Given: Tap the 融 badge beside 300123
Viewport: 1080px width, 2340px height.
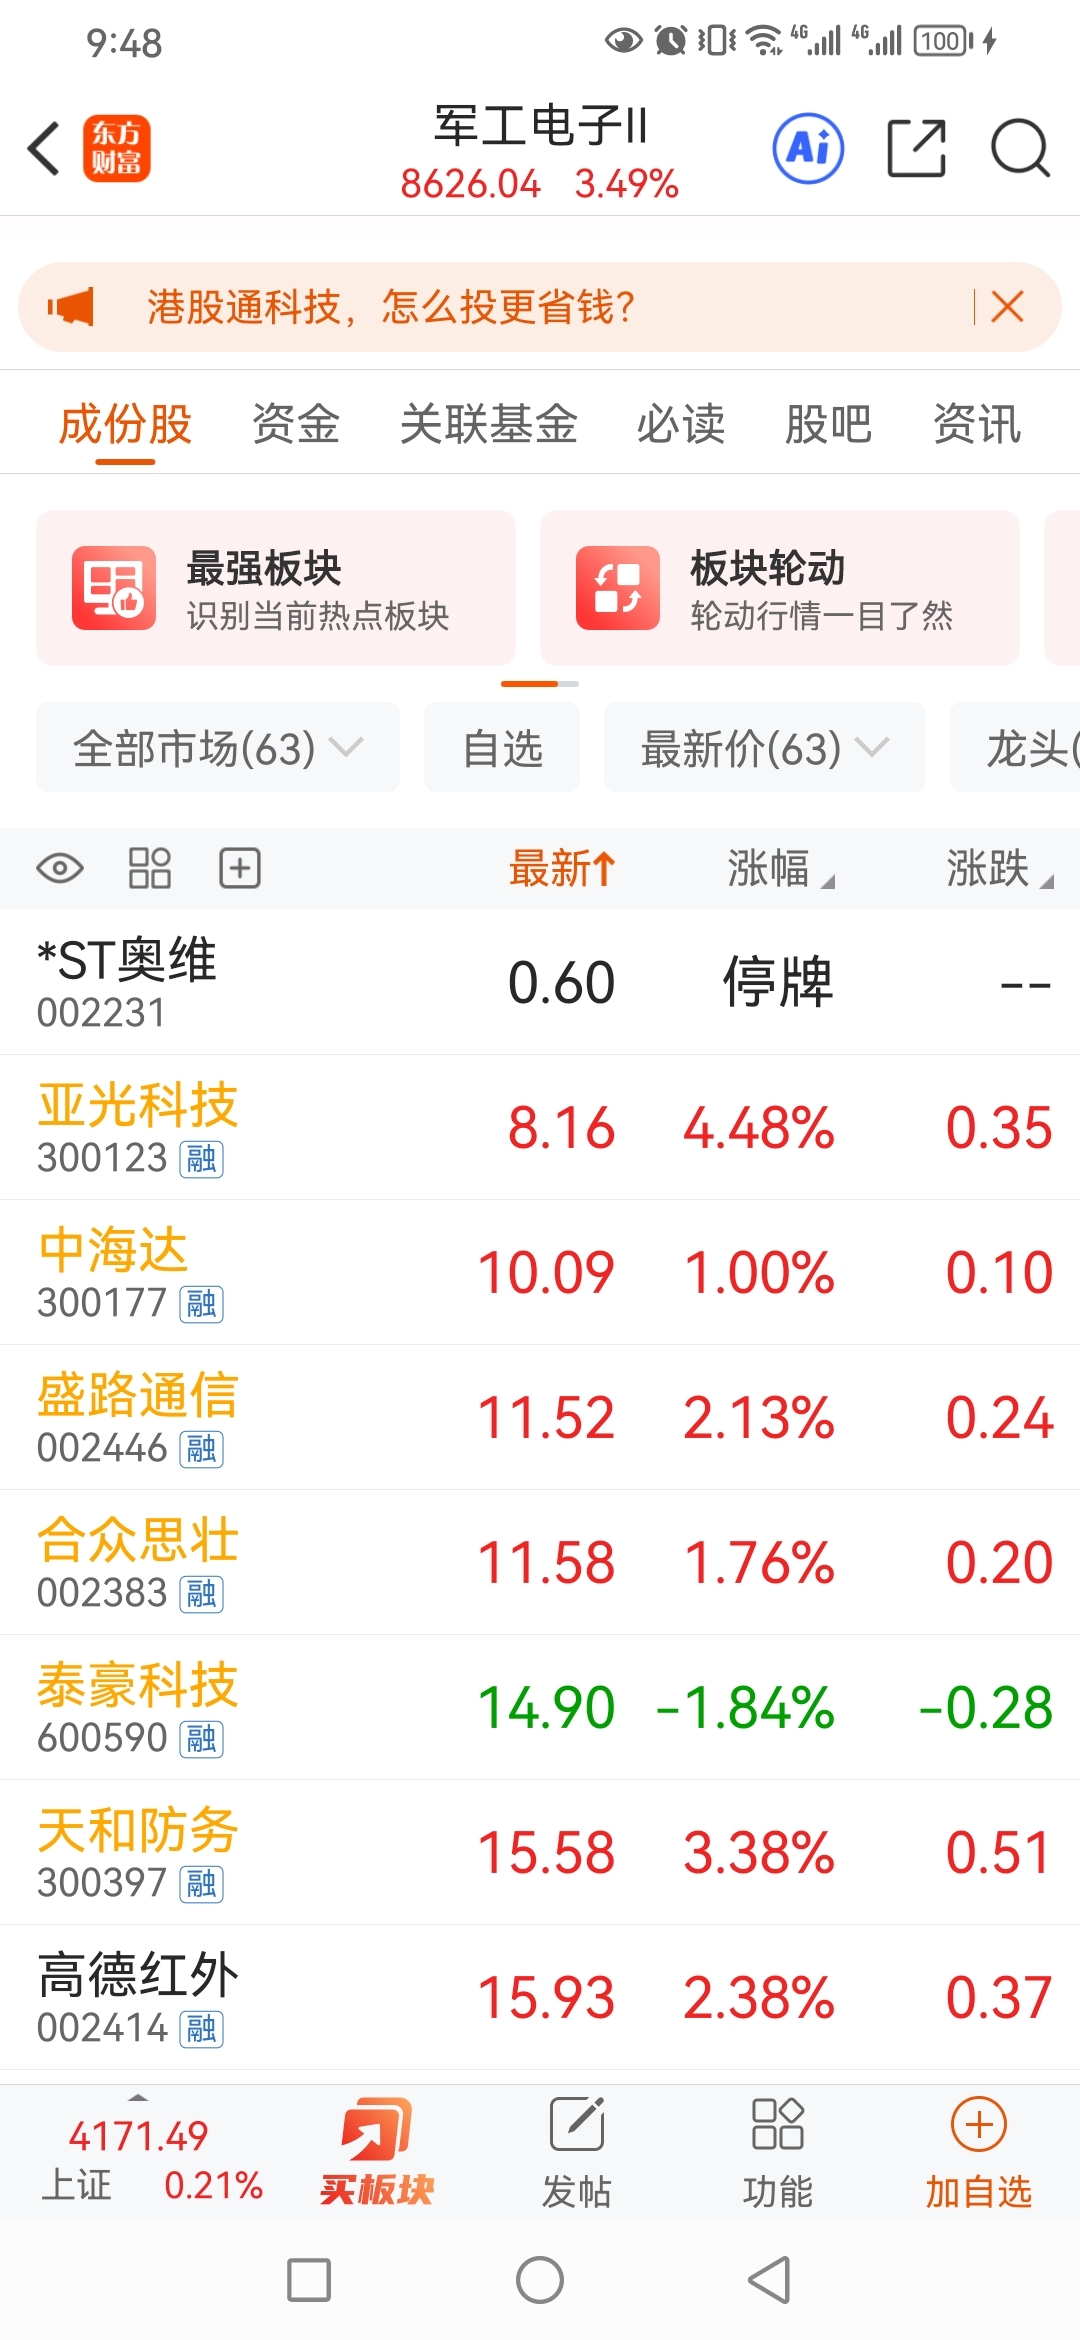Looking at the screenshot, I should [x=201, y=1159].
